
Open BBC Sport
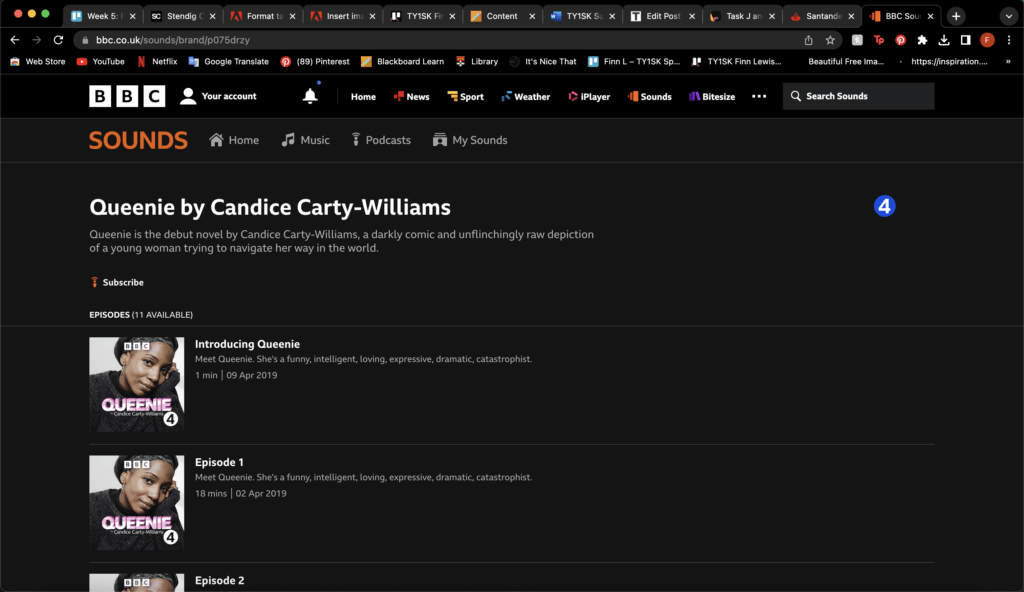(466, 97)
